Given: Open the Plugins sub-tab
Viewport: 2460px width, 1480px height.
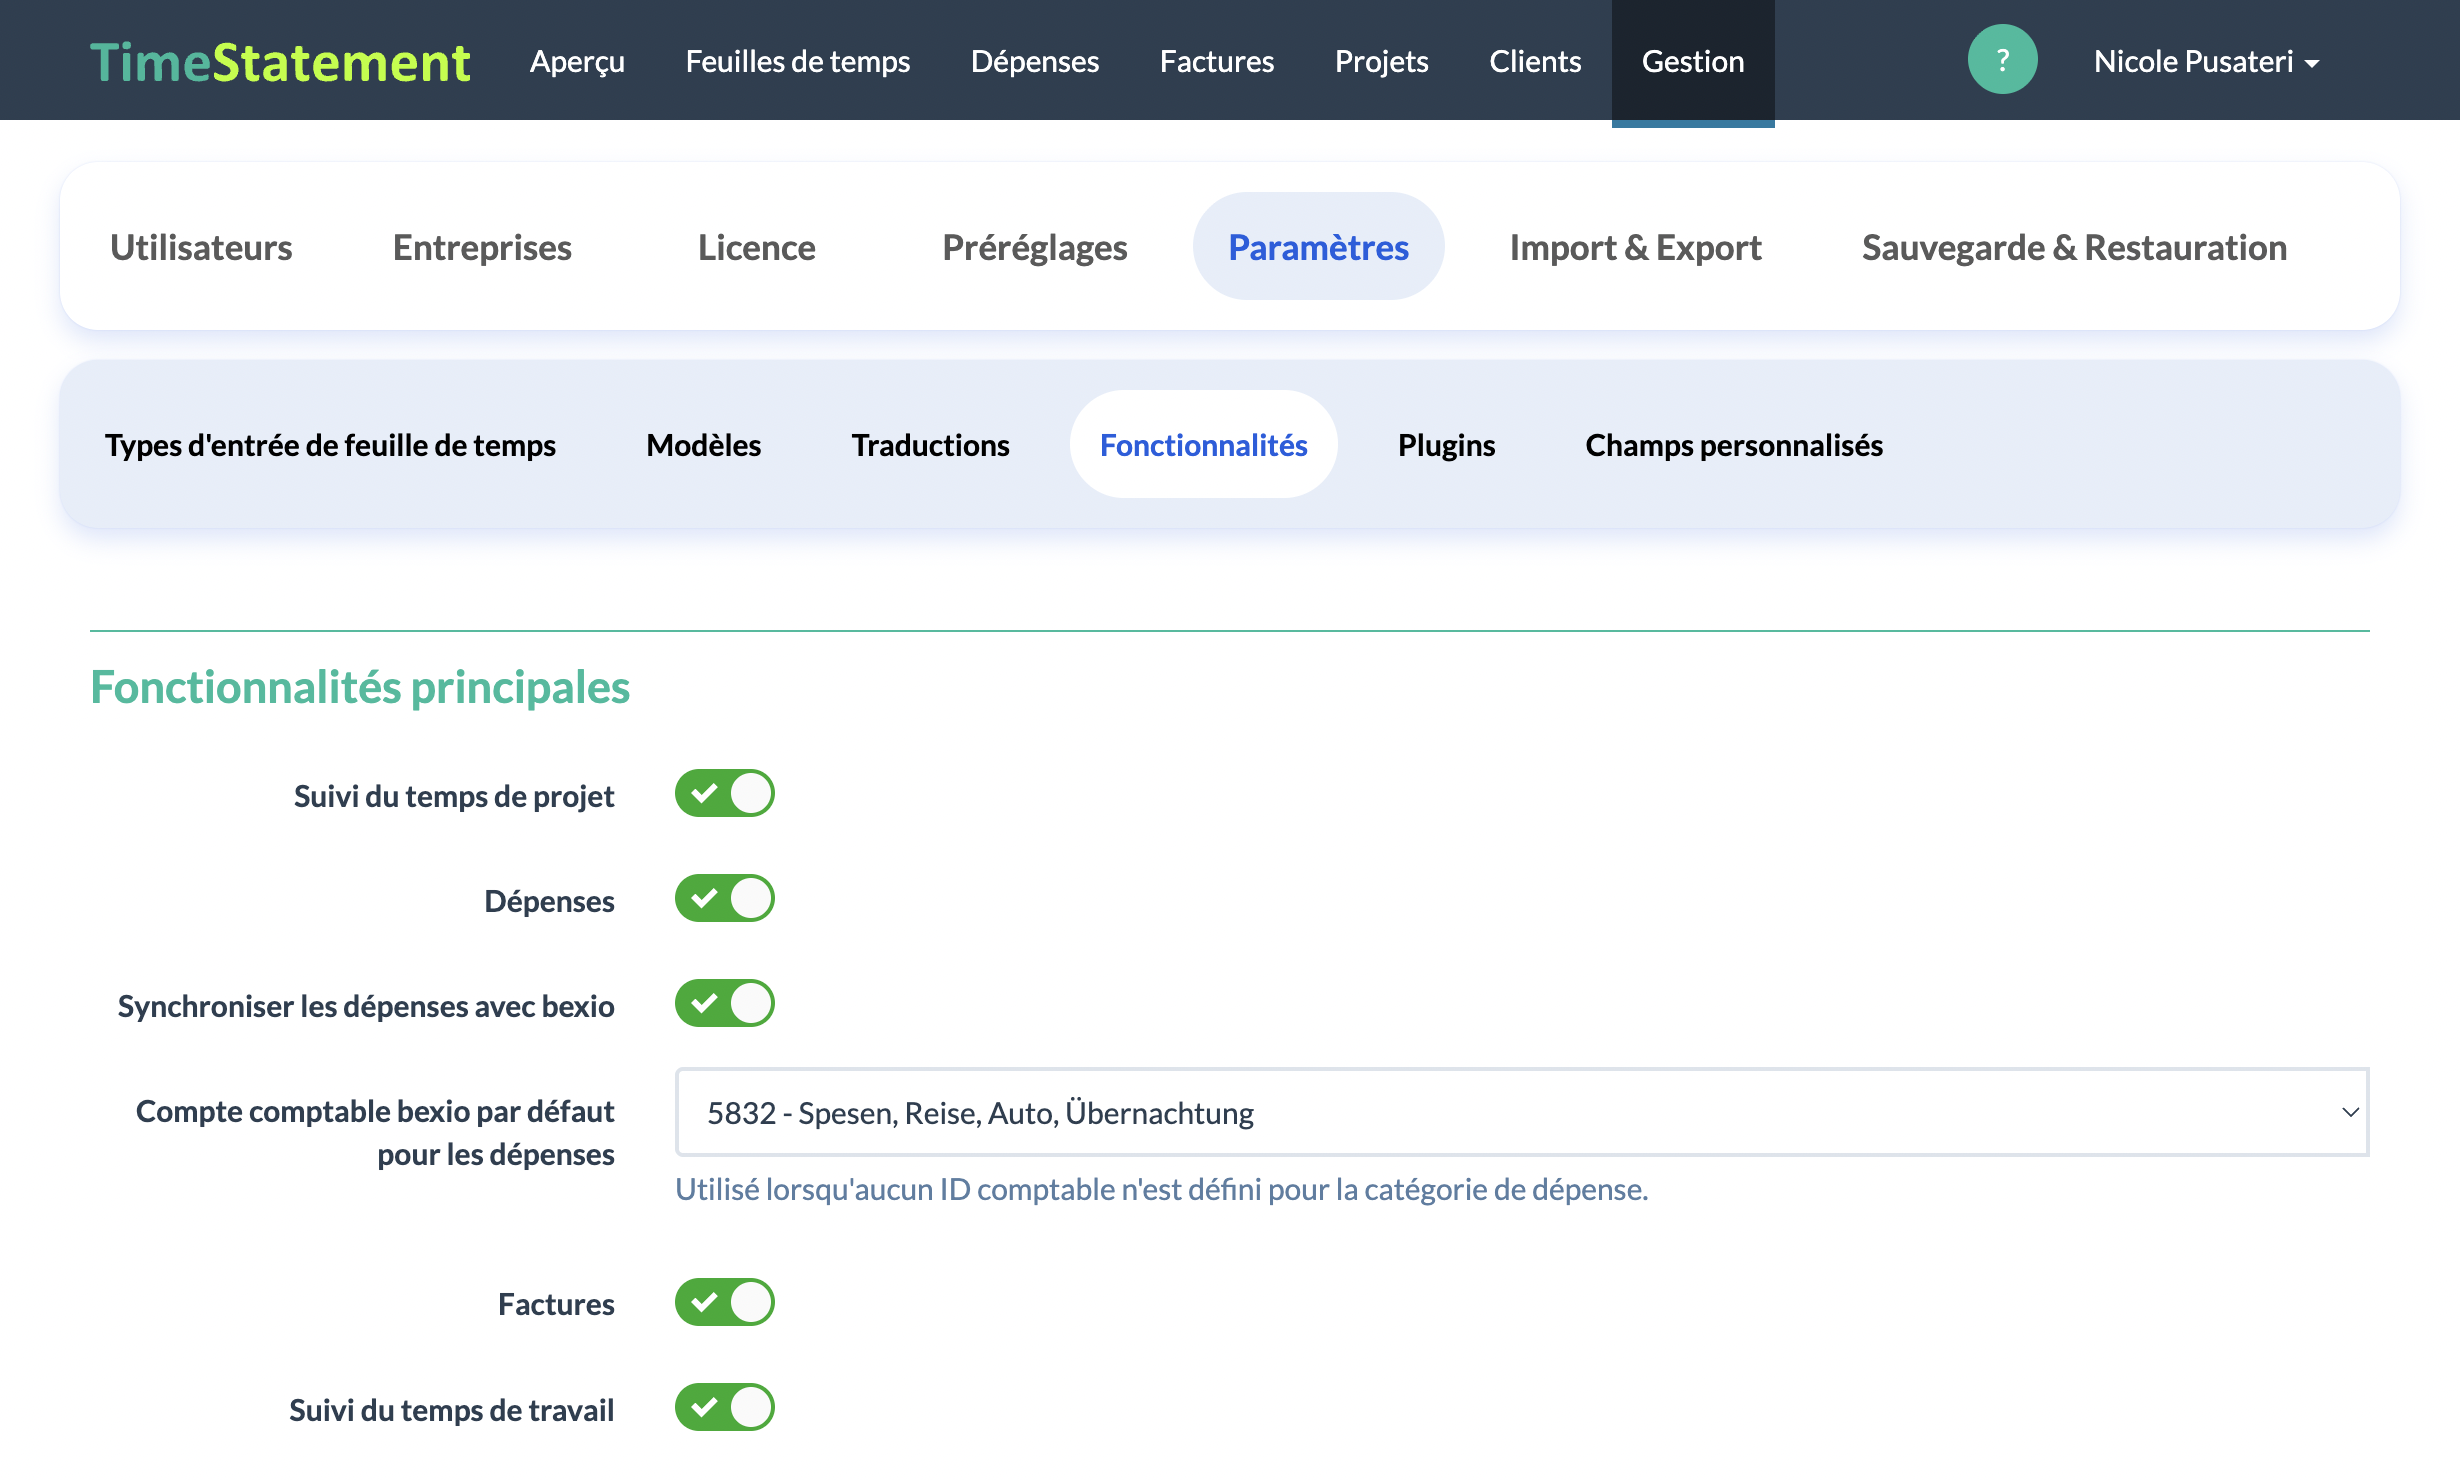Looking at the screenshot, I should click(x=1446, y=445).
